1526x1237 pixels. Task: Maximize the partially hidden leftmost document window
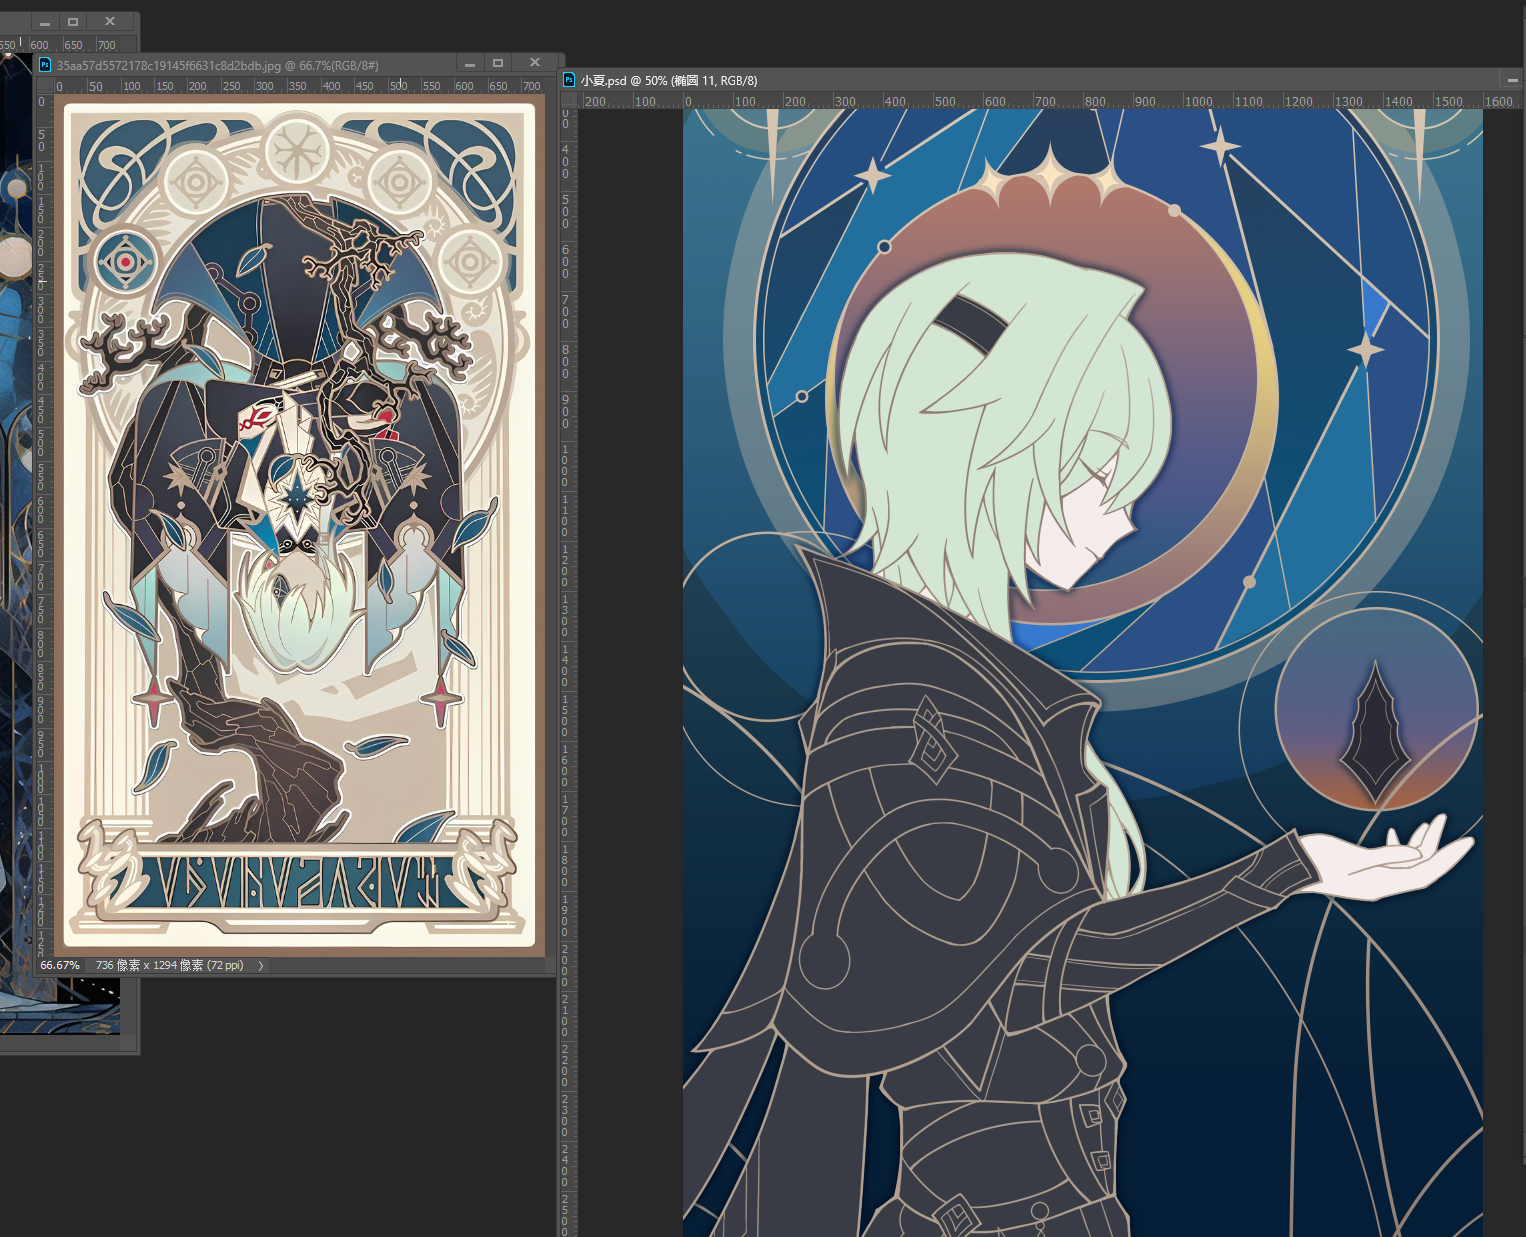coord(73,22)
